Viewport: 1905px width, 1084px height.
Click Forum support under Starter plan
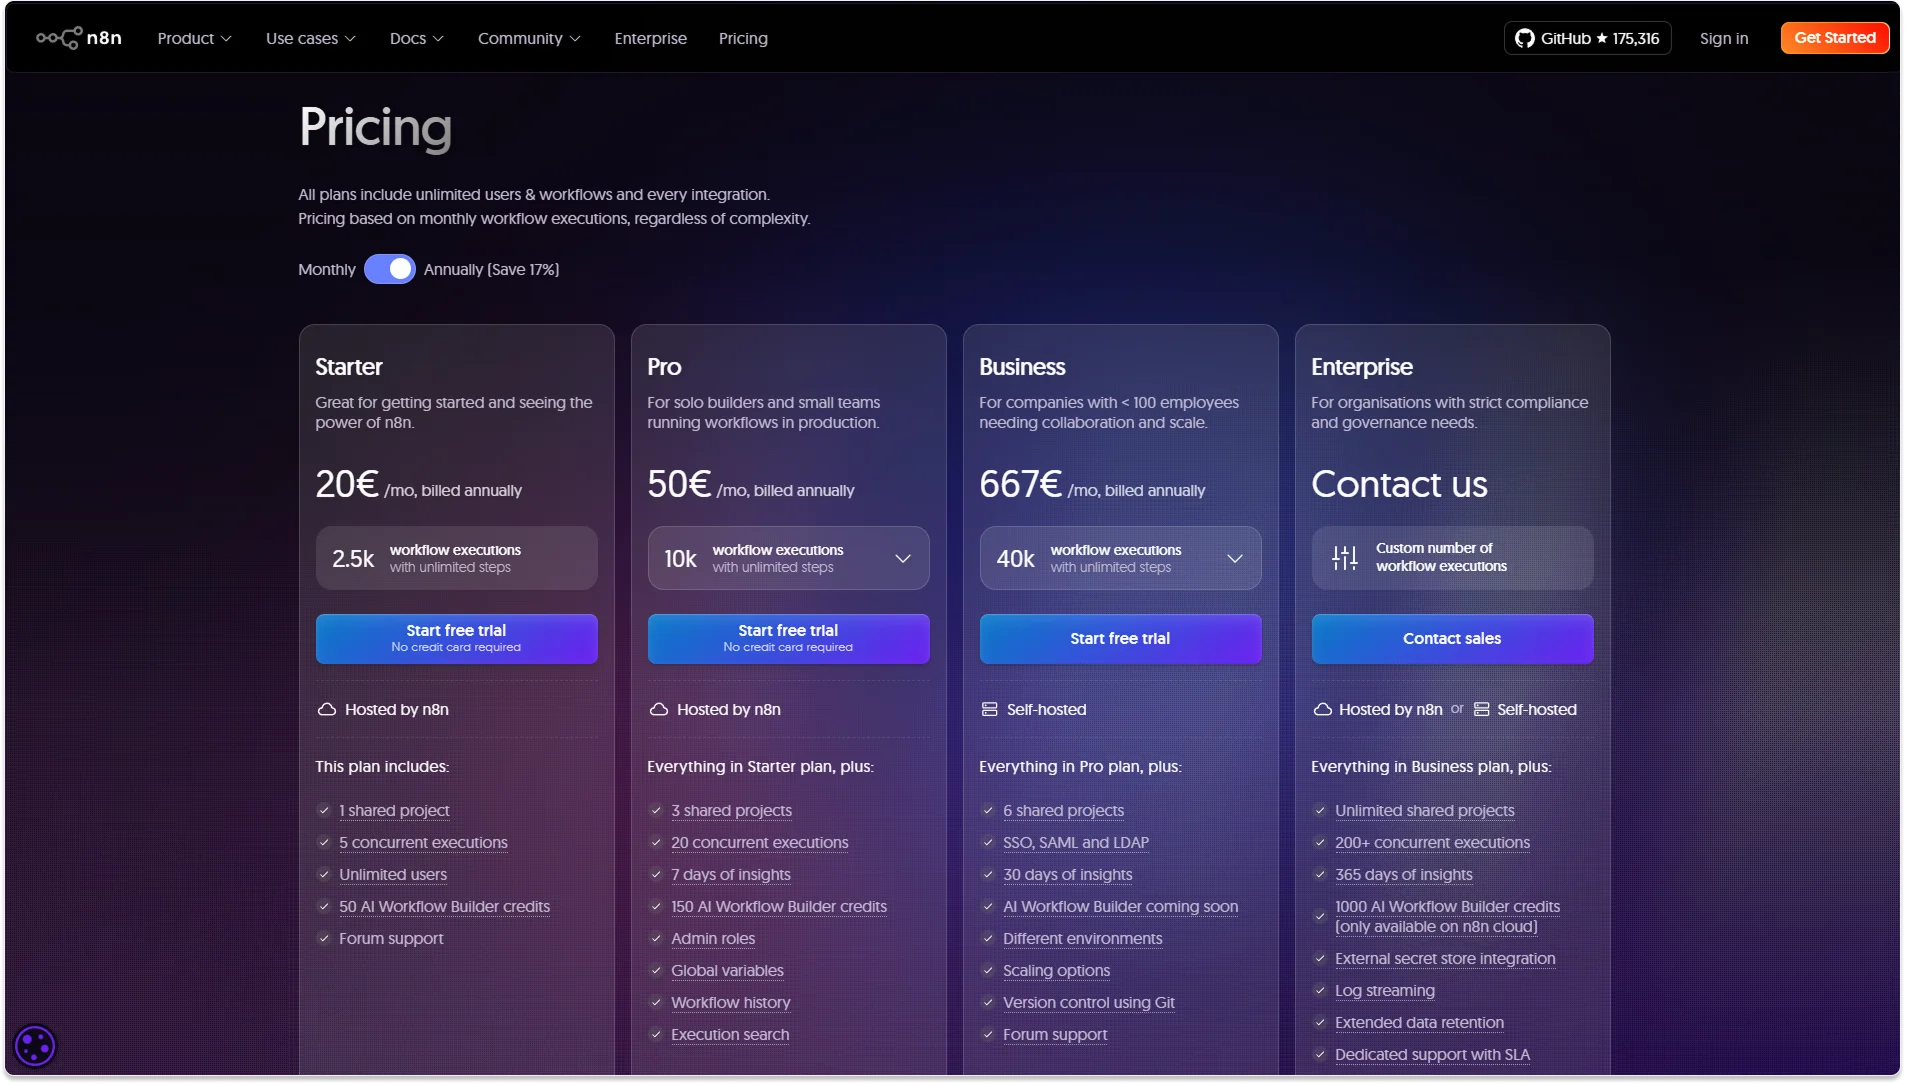391,938
